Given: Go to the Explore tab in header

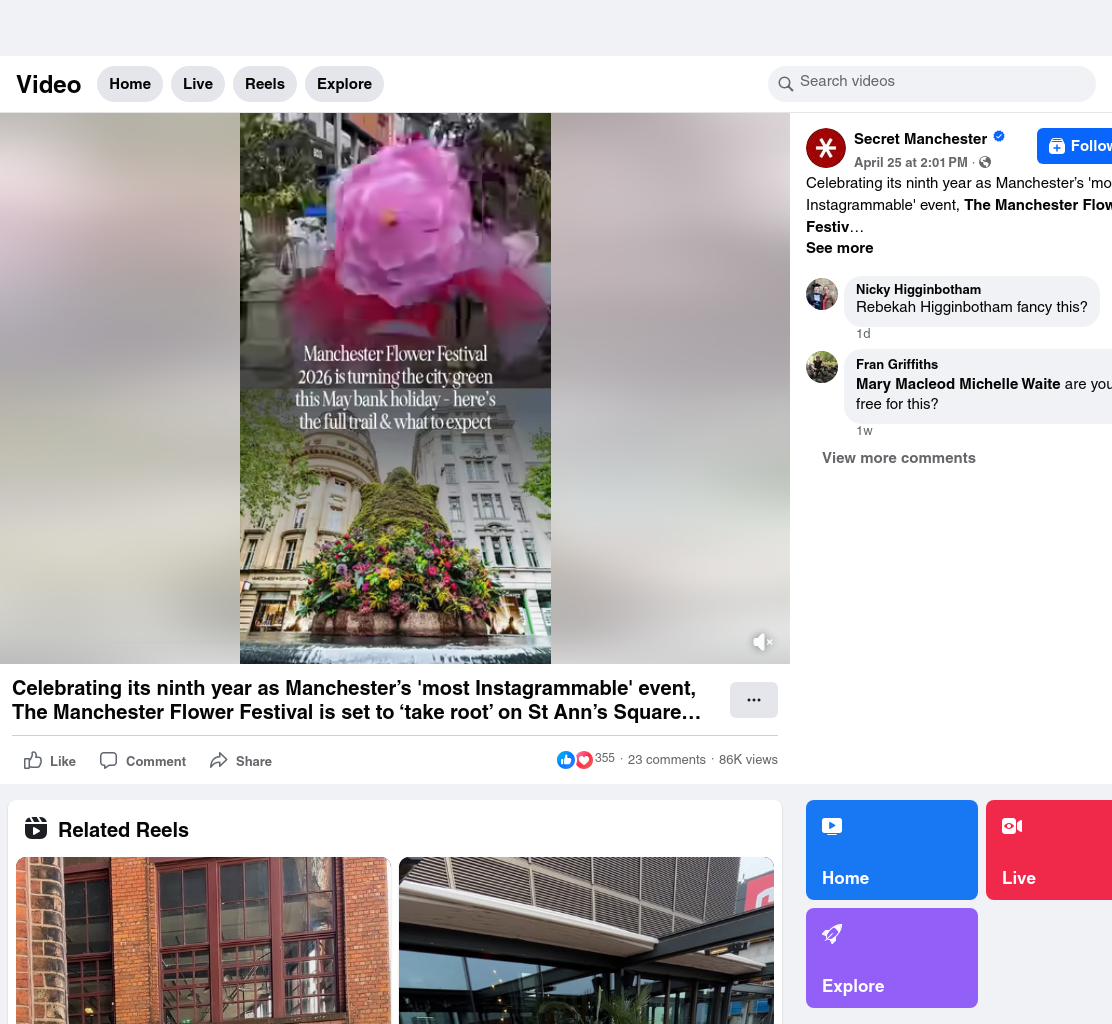Looking at the screenshot, I should [344, 84].
